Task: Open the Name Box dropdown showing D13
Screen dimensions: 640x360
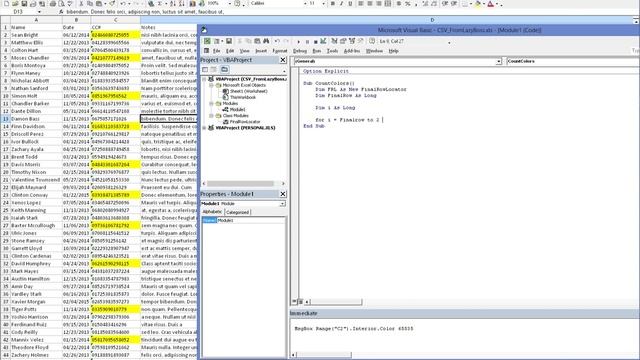Action: coord(39,12)
